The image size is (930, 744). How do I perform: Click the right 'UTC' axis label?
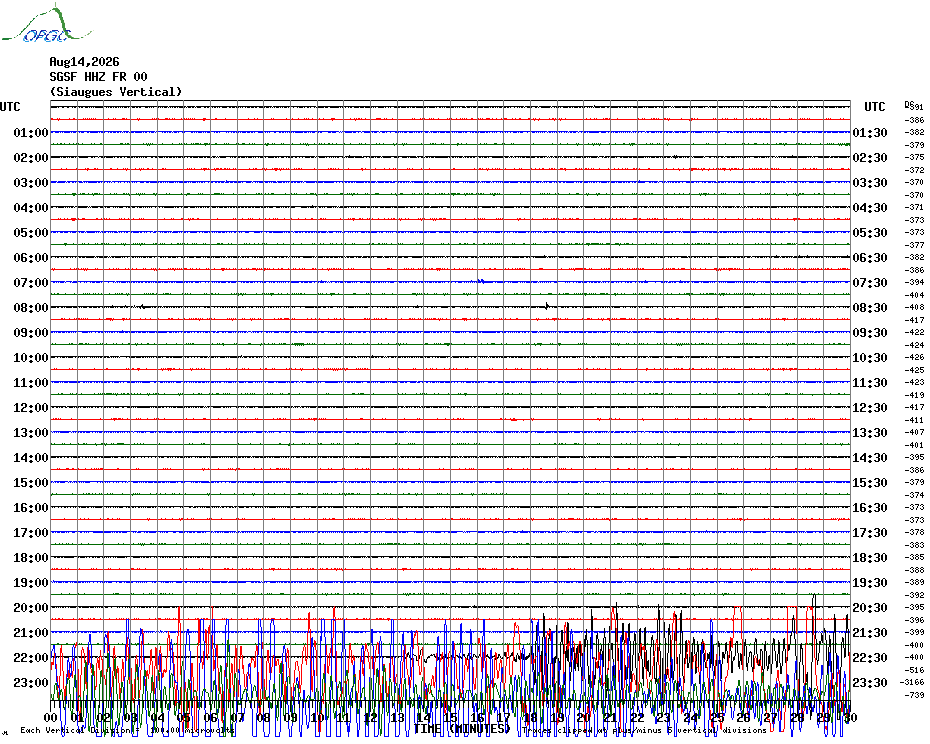point(875,107)
